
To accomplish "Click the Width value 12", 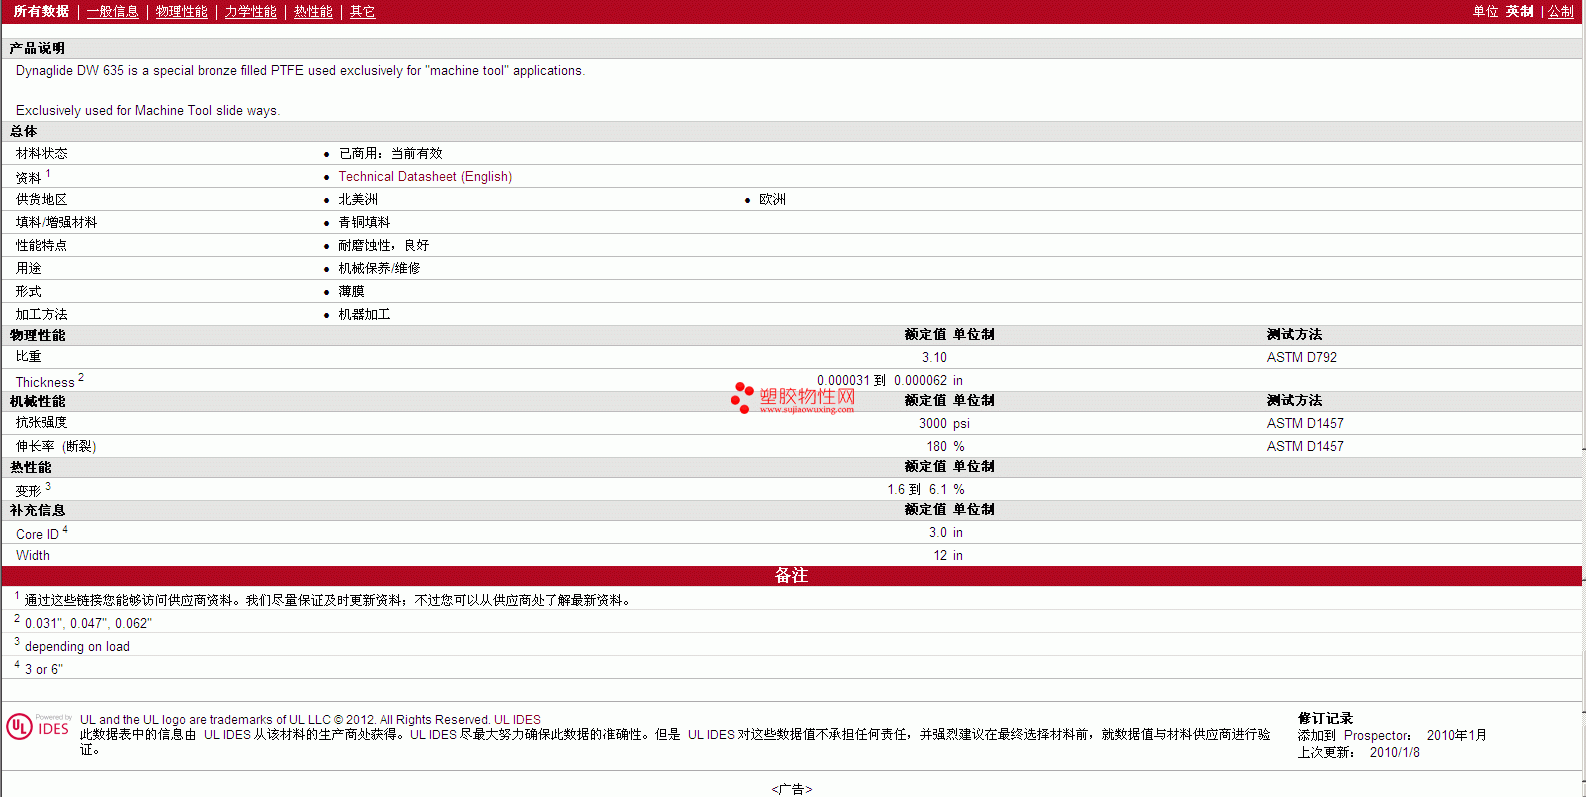I will coord(940,555).
